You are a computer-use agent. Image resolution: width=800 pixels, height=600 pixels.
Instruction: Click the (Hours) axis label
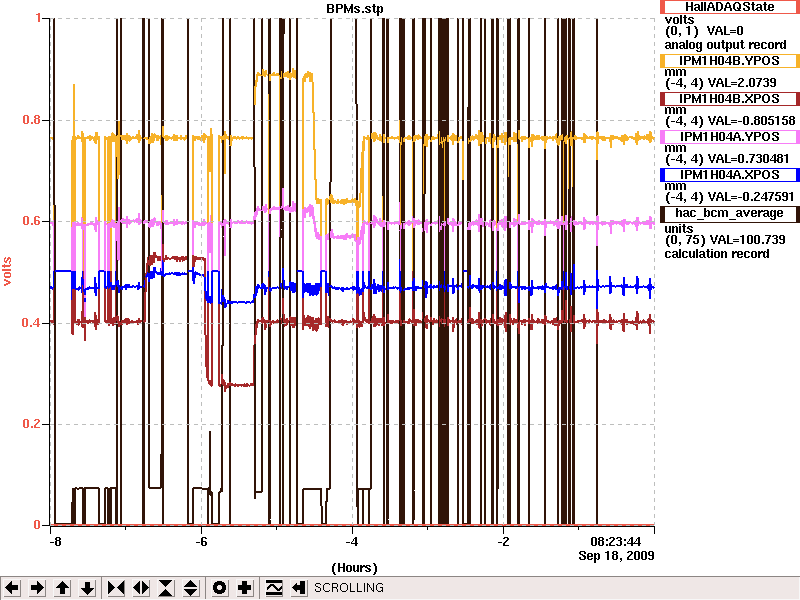tap(355, 568)
